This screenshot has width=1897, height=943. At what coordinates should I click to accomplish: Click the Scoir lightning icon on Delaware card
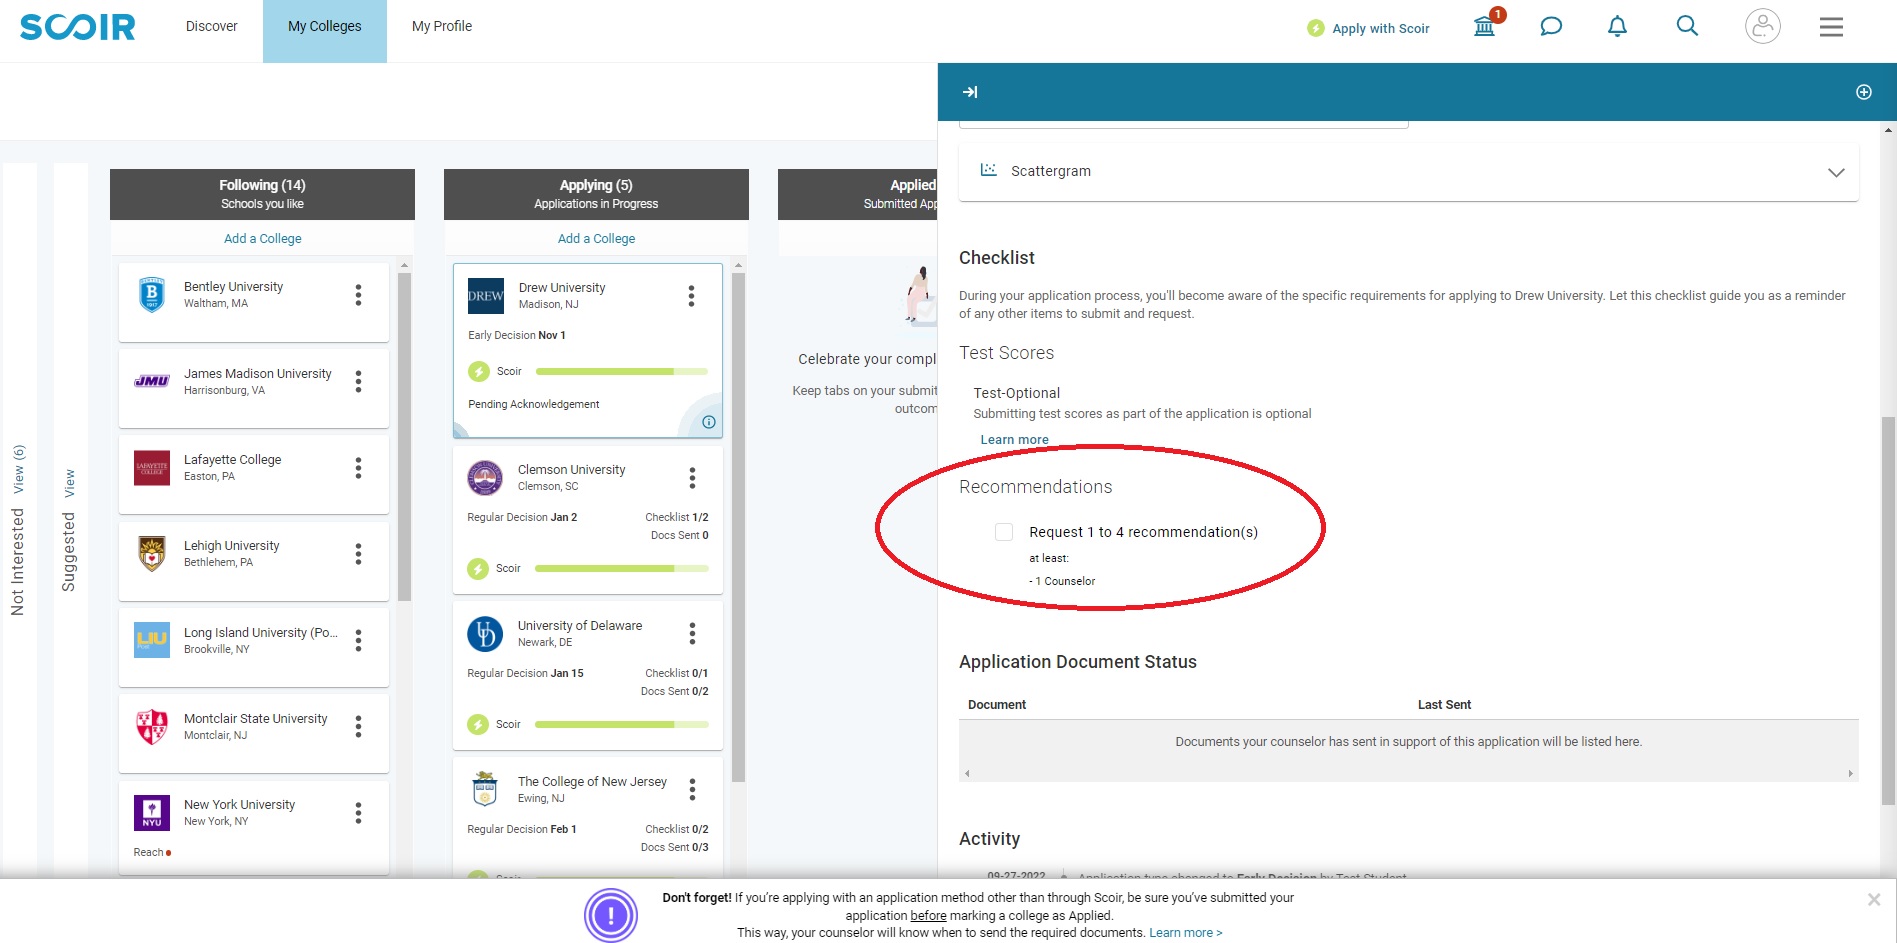click(x=478, y=725)
